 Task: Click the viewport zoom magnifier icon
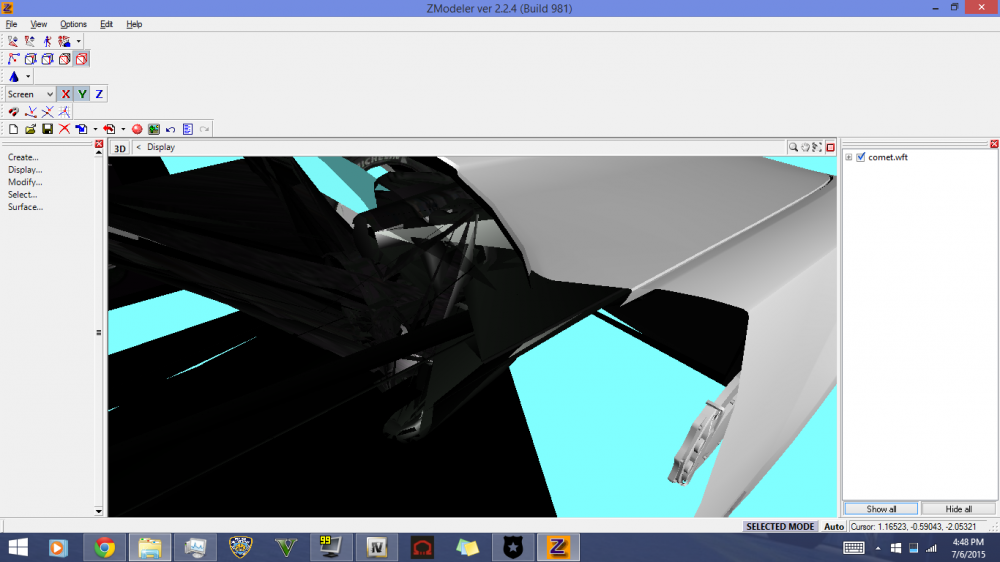click(x=793, y=147)
